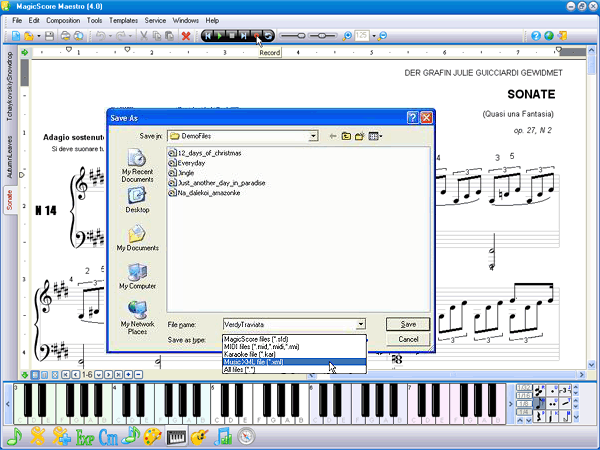Select the Na_dalekoi_amazonke file
The image size is (600, 450).
[204, 193]
